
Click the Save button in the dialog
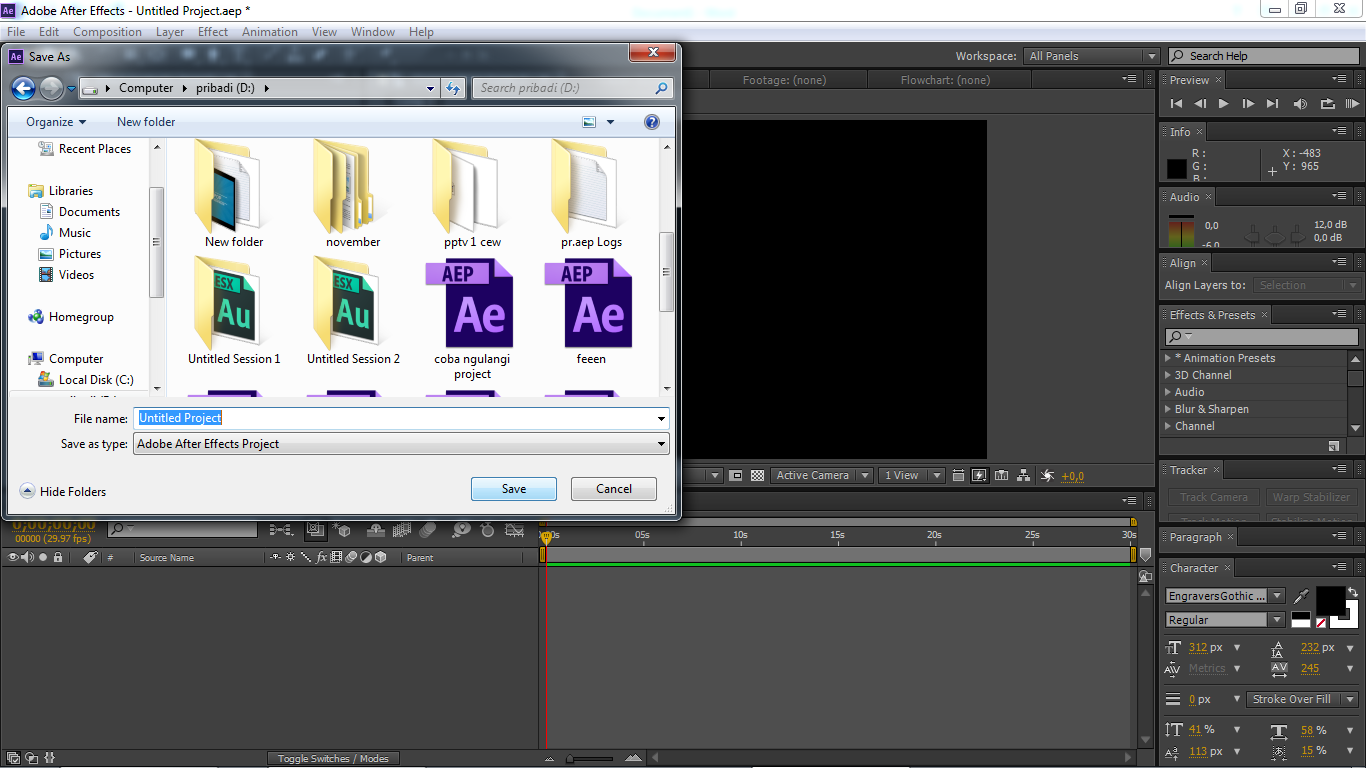click(513, 489)
